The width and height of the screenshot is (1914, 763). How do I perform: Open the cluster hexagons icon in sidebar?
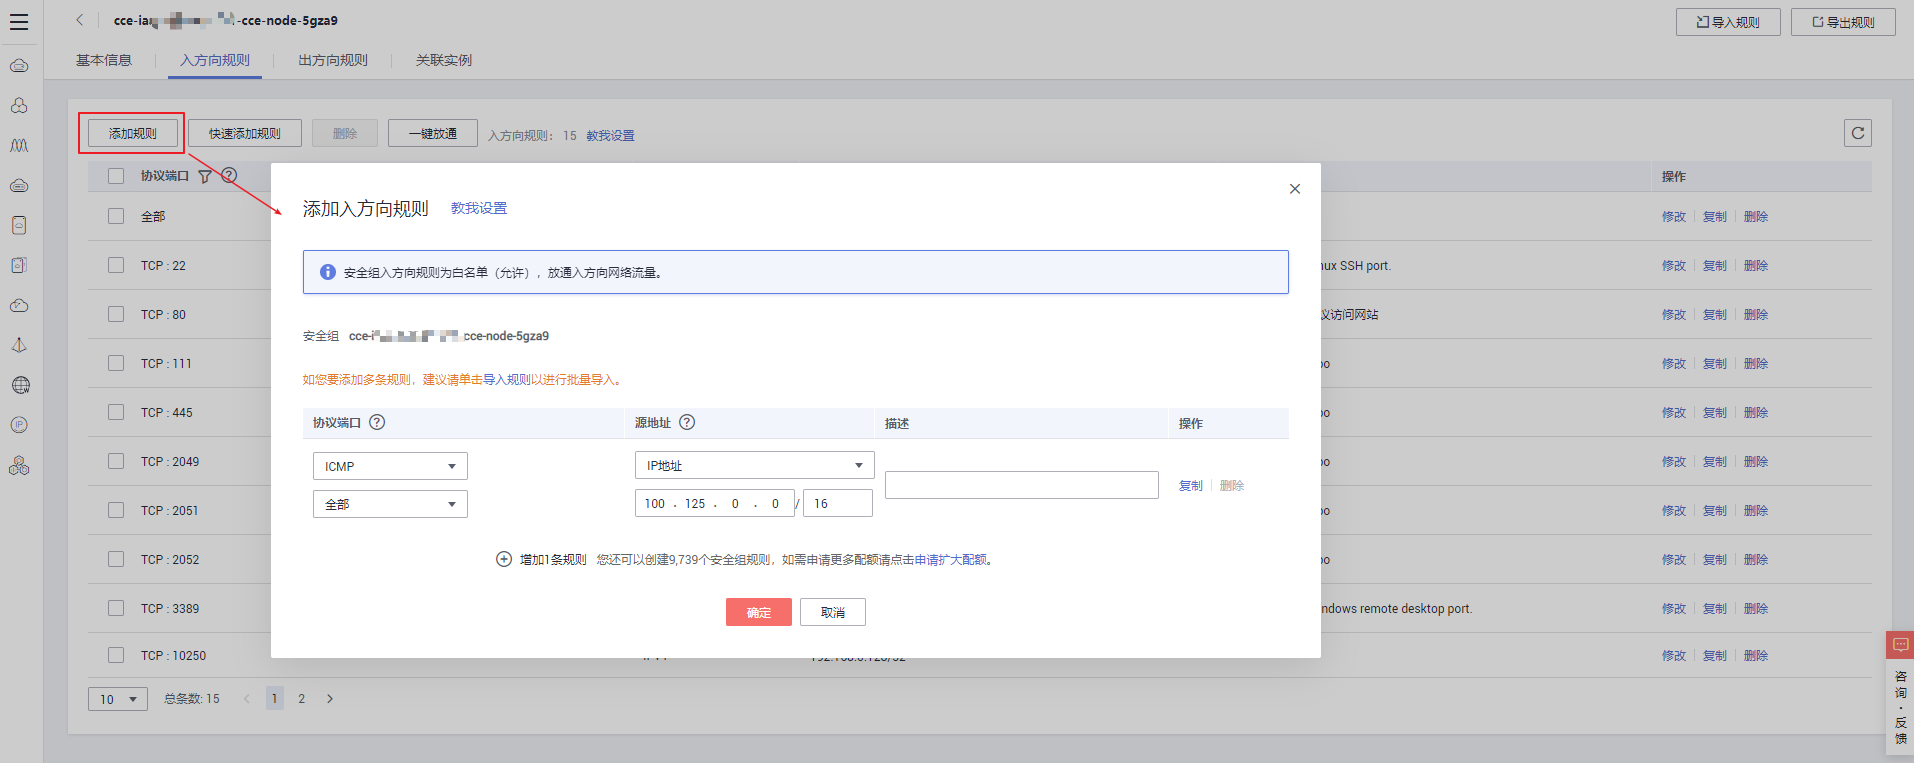tap(19, 106)
